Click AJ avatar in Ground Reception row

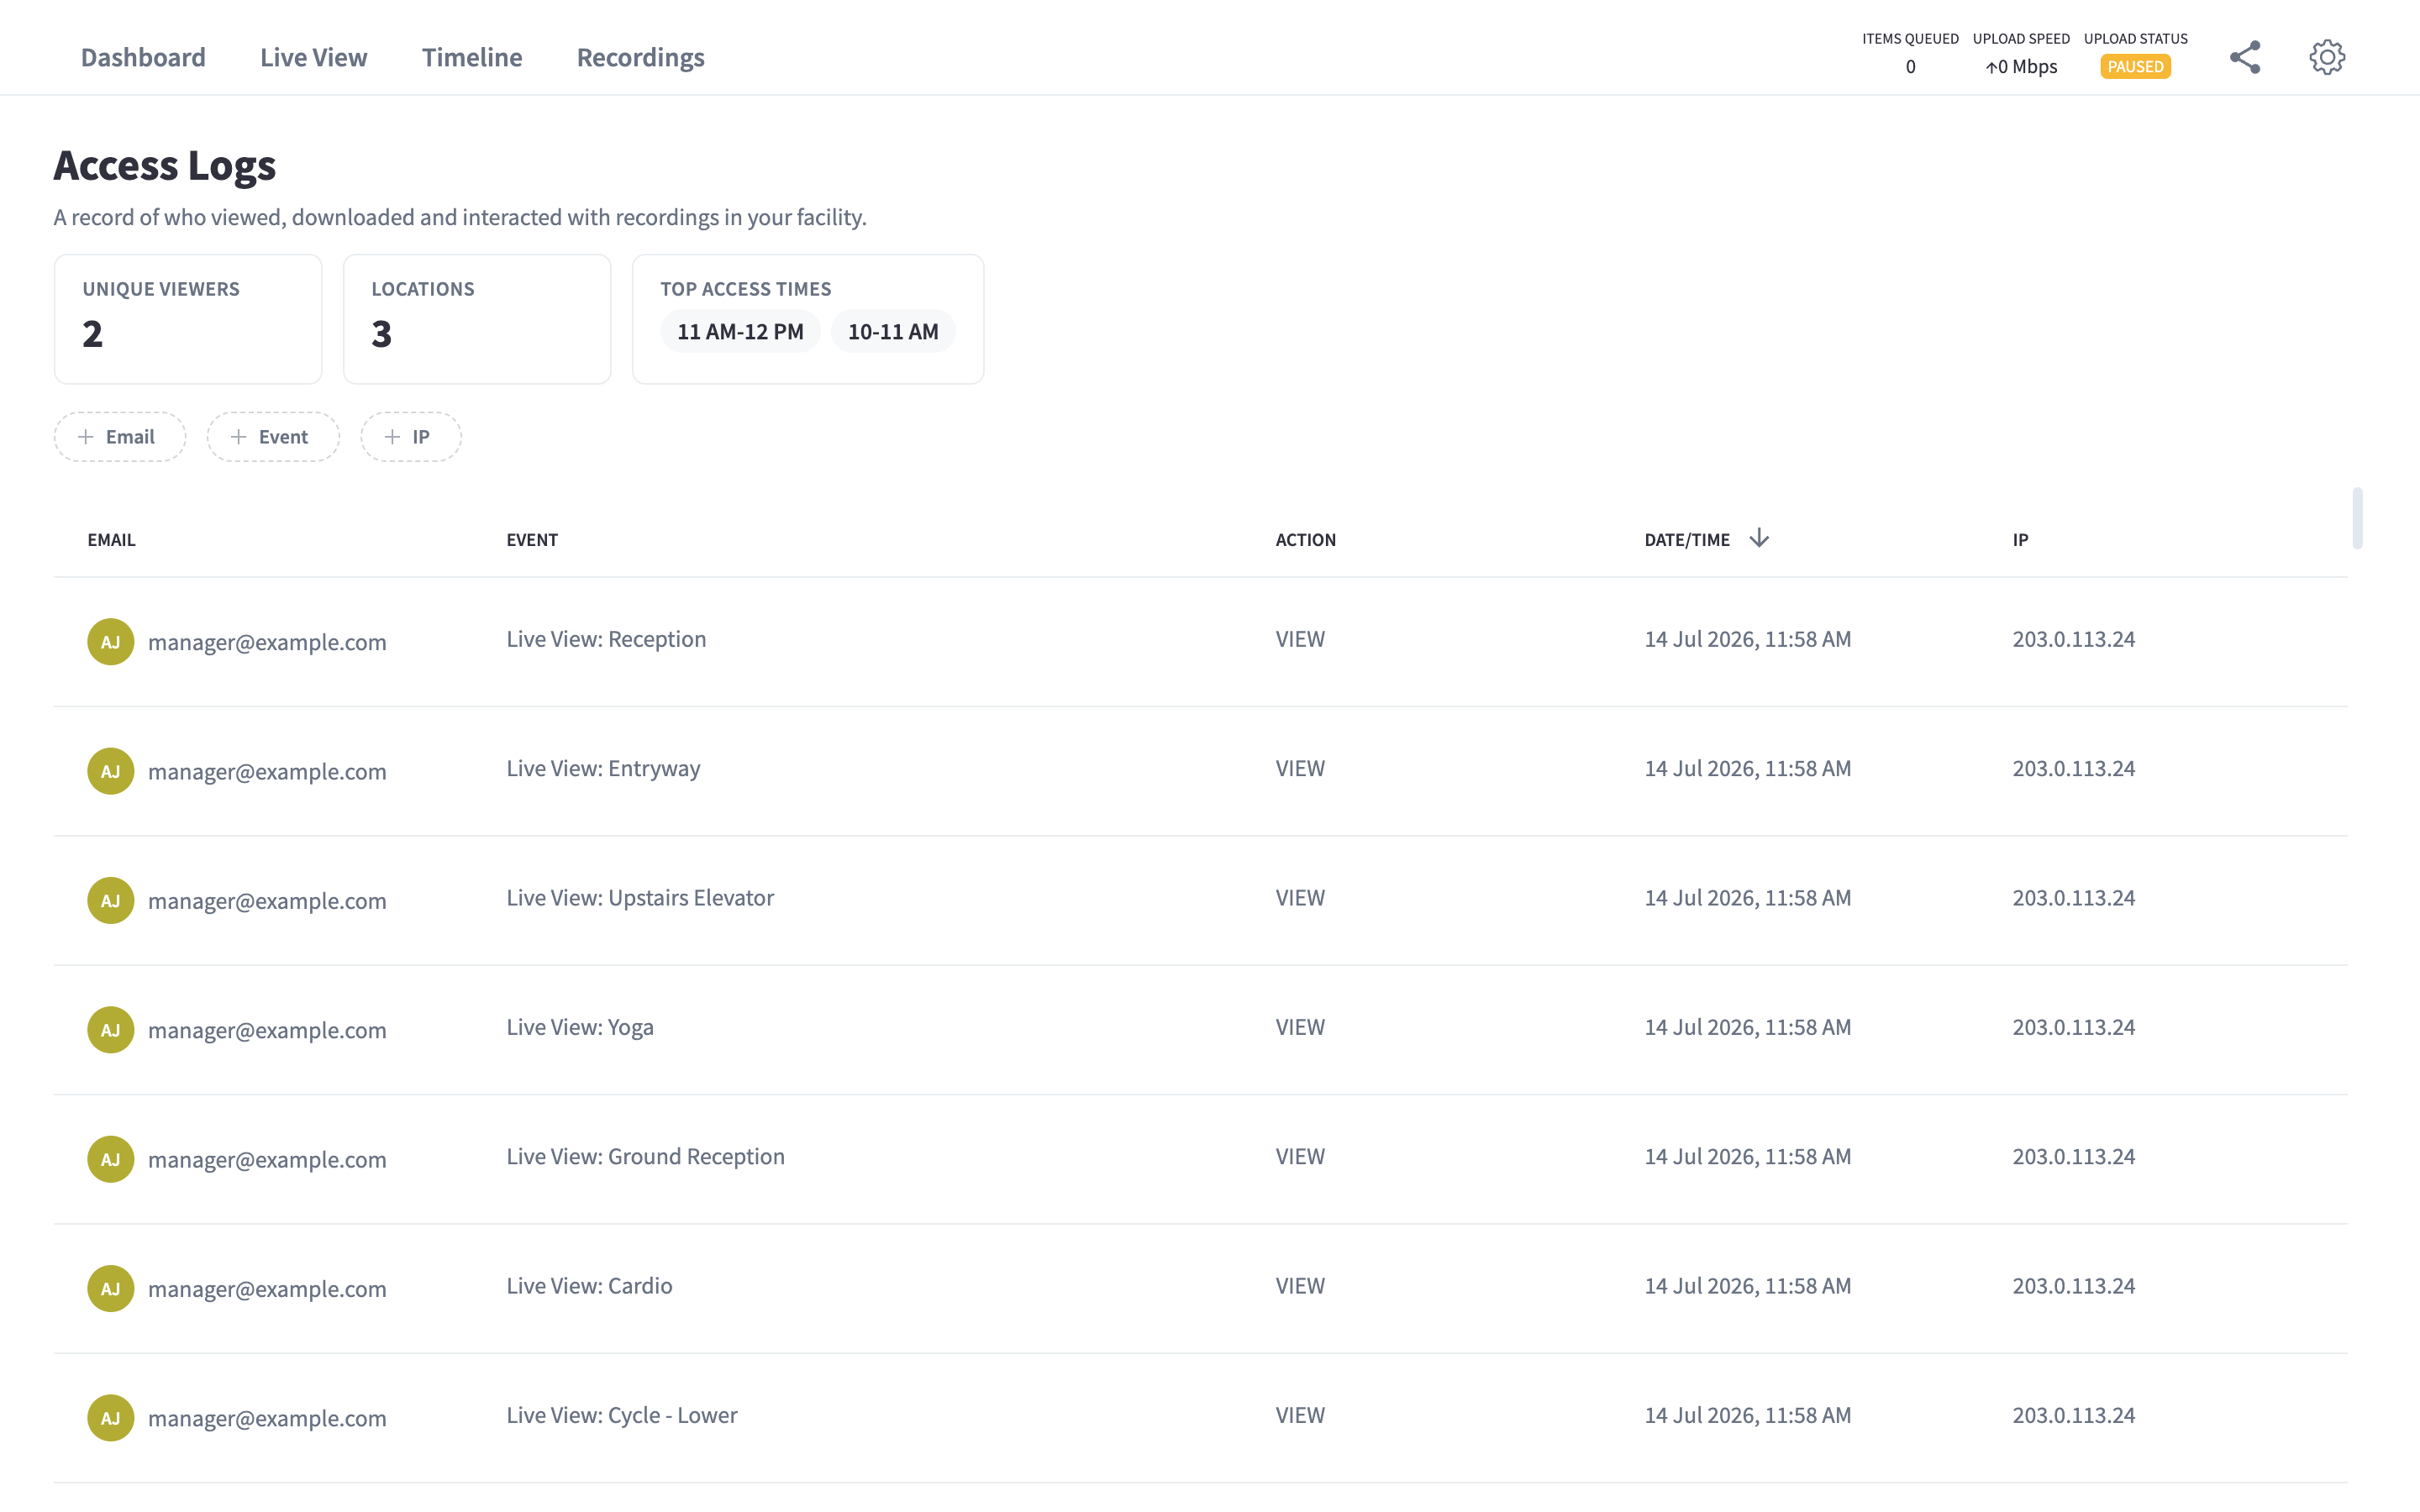coord(111,1159)
